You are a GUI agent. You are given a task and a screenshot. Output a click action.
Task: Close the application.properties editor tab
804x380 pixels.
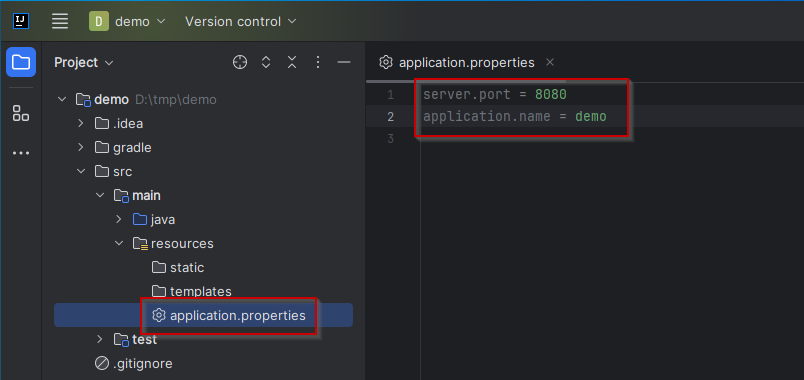[550, 62]
